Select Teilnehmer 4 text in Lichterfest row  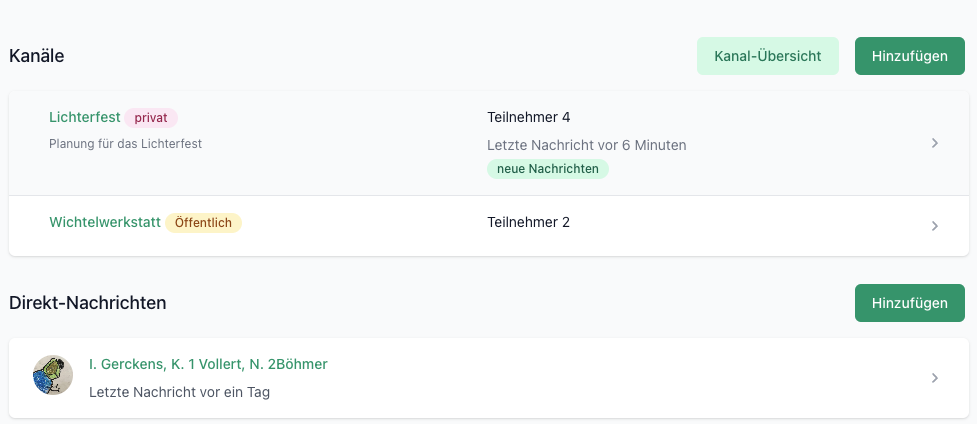click(x=528, y=117)
